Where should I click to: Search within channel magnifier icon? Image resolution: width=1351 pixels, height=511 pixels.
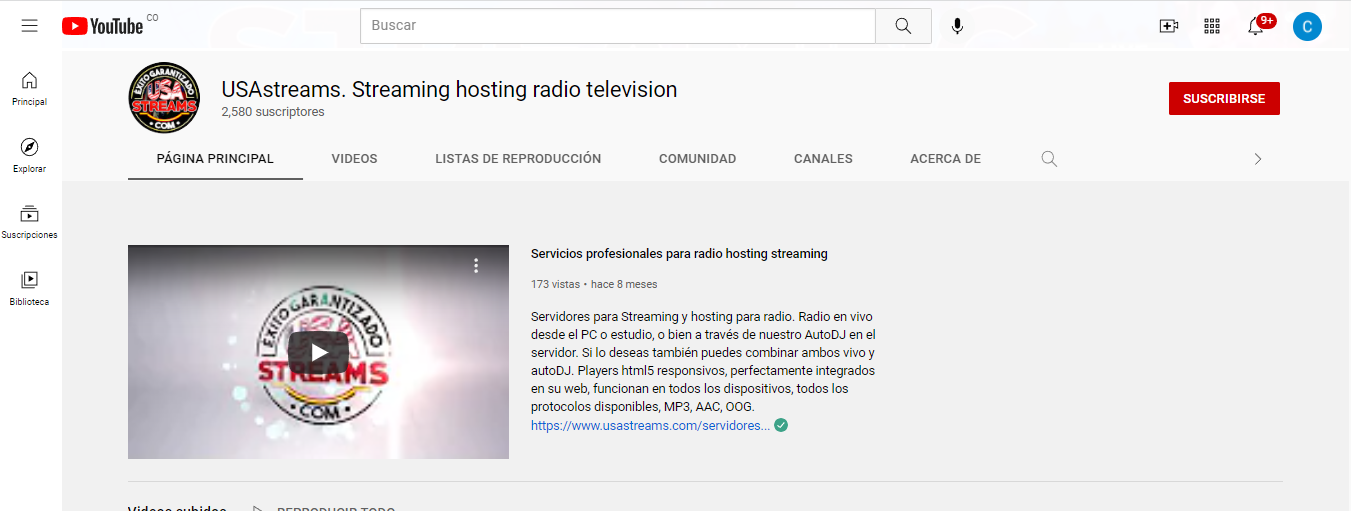[1049, 159]
